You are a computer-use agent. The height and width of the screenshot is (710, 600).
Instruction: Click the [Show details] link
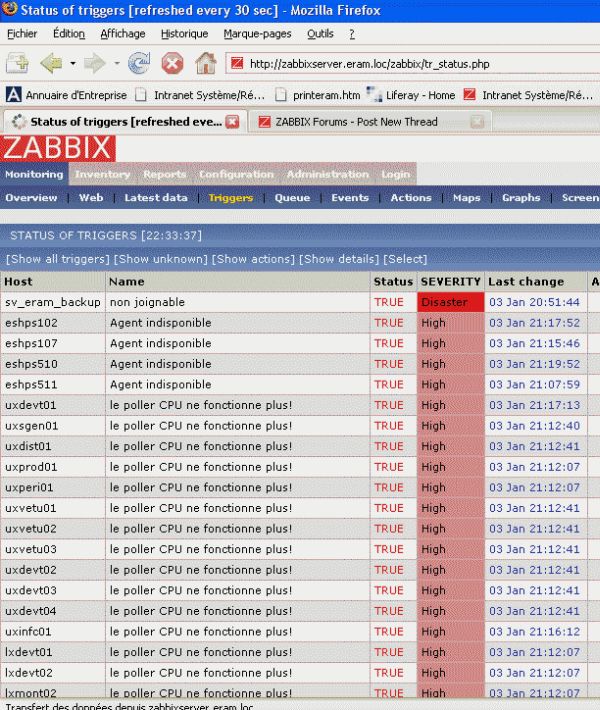tap(339, 259)
